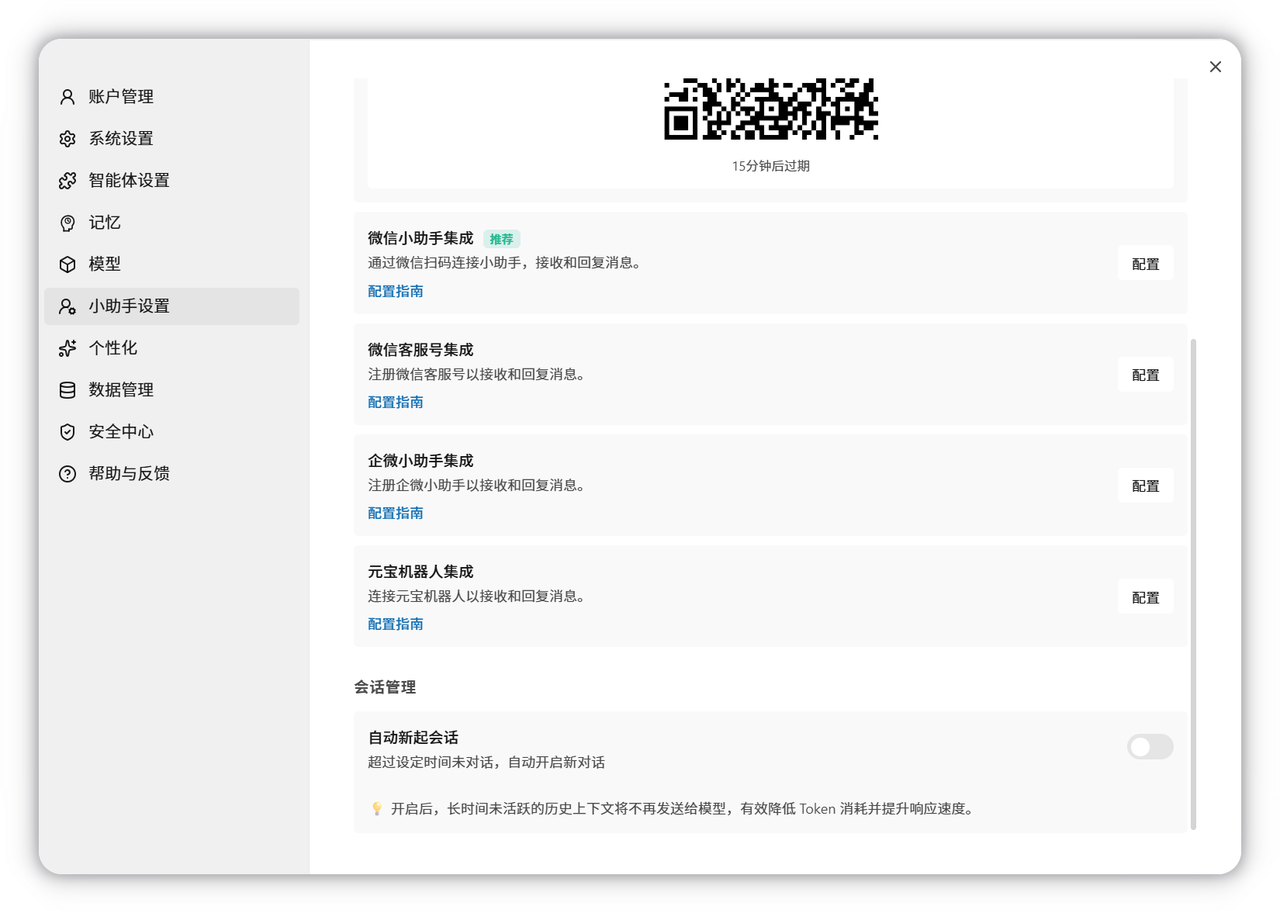Open 安全中心 in the sidebar
The width and height of the screenshot is (1280, 913).
[172, 432]
